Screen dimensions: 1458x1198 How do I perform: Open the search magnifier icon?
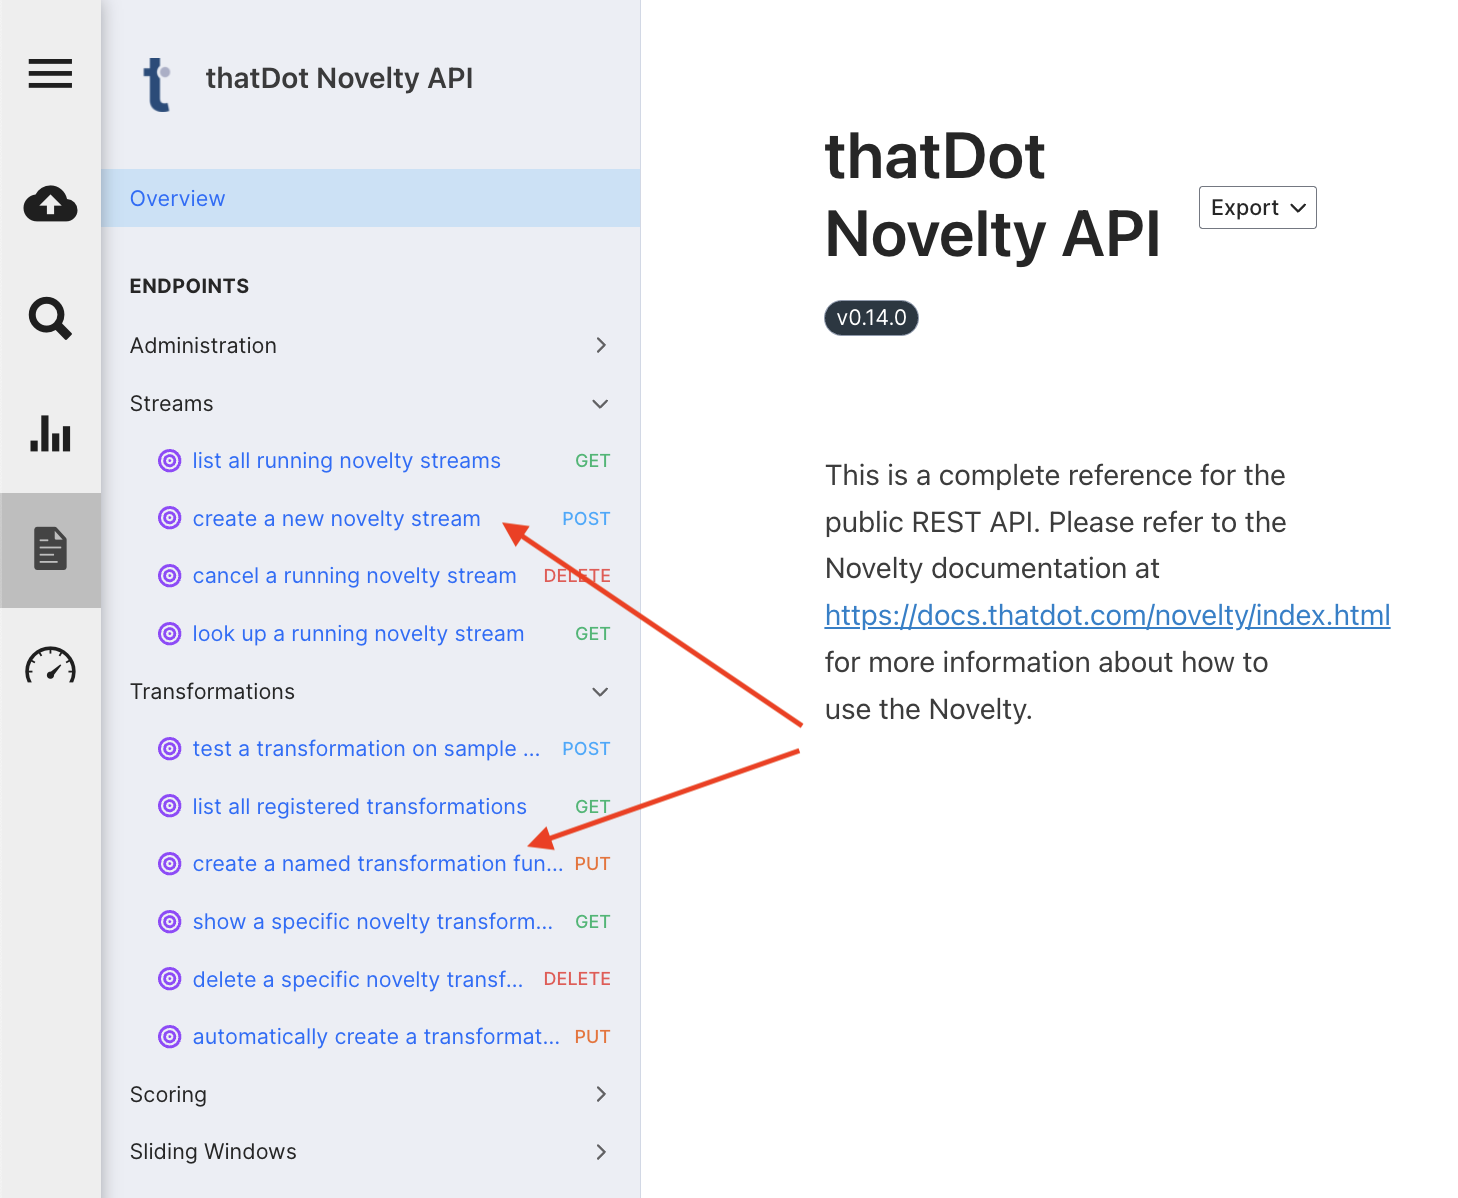(x=50, y=319)
